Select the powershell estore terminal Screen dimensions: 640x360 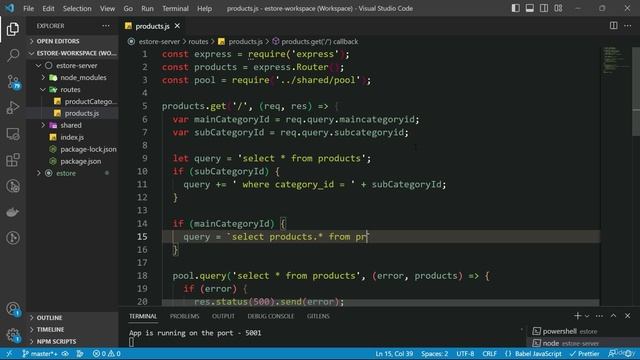pyautogui.click(x=582, y=331)
